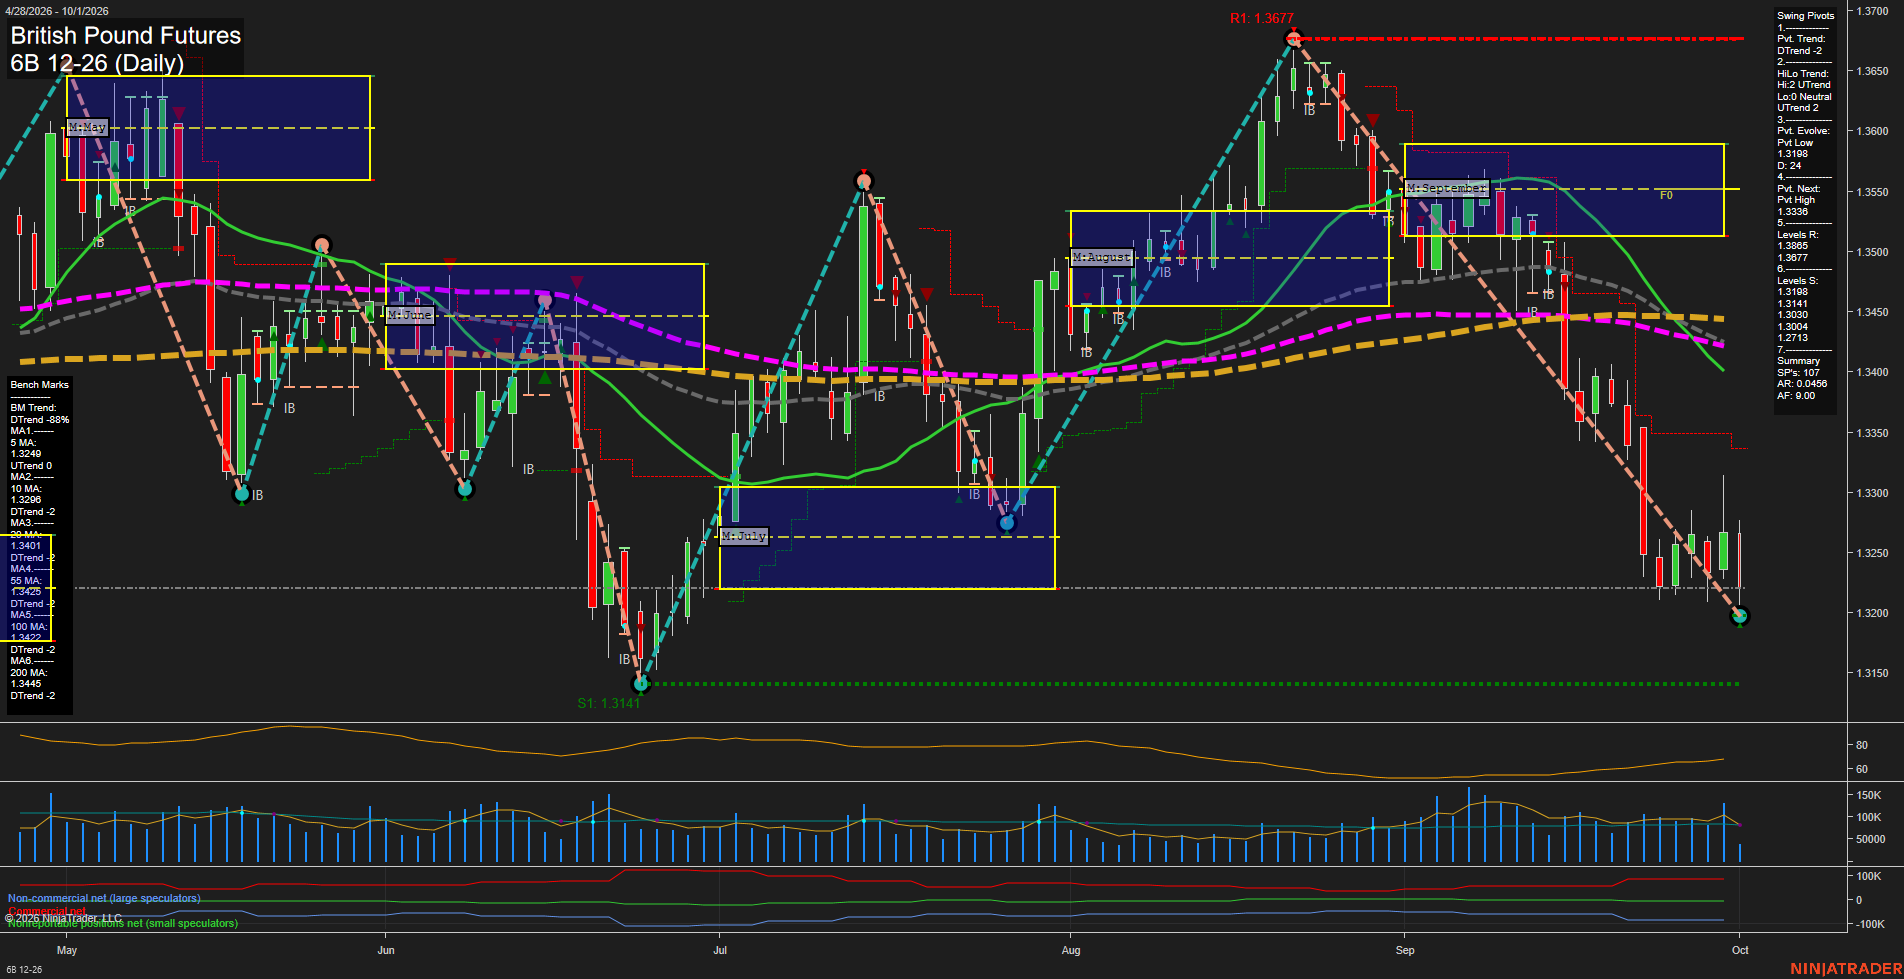Image resolution: width=1904 pixels, height=979 pixels.
Task: Click the Jul label on time axis
Action: pos(720,950)
